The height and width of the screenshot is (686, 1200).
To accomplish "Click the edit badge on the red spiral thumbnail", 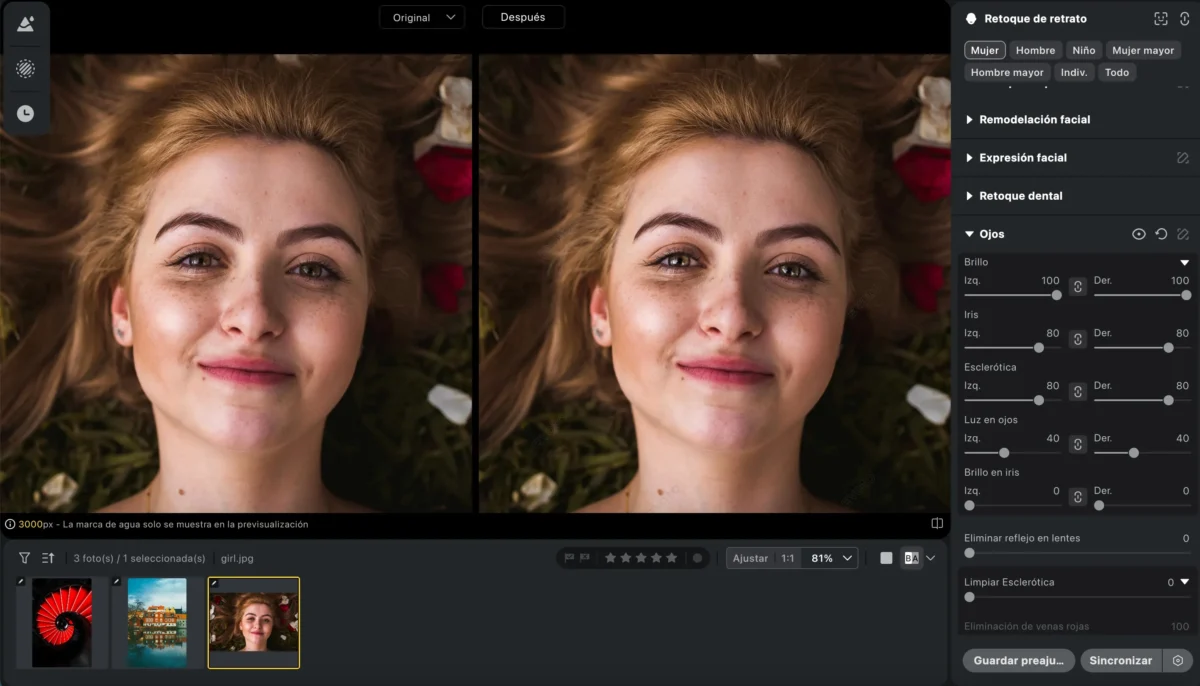I will click(20, 582).
